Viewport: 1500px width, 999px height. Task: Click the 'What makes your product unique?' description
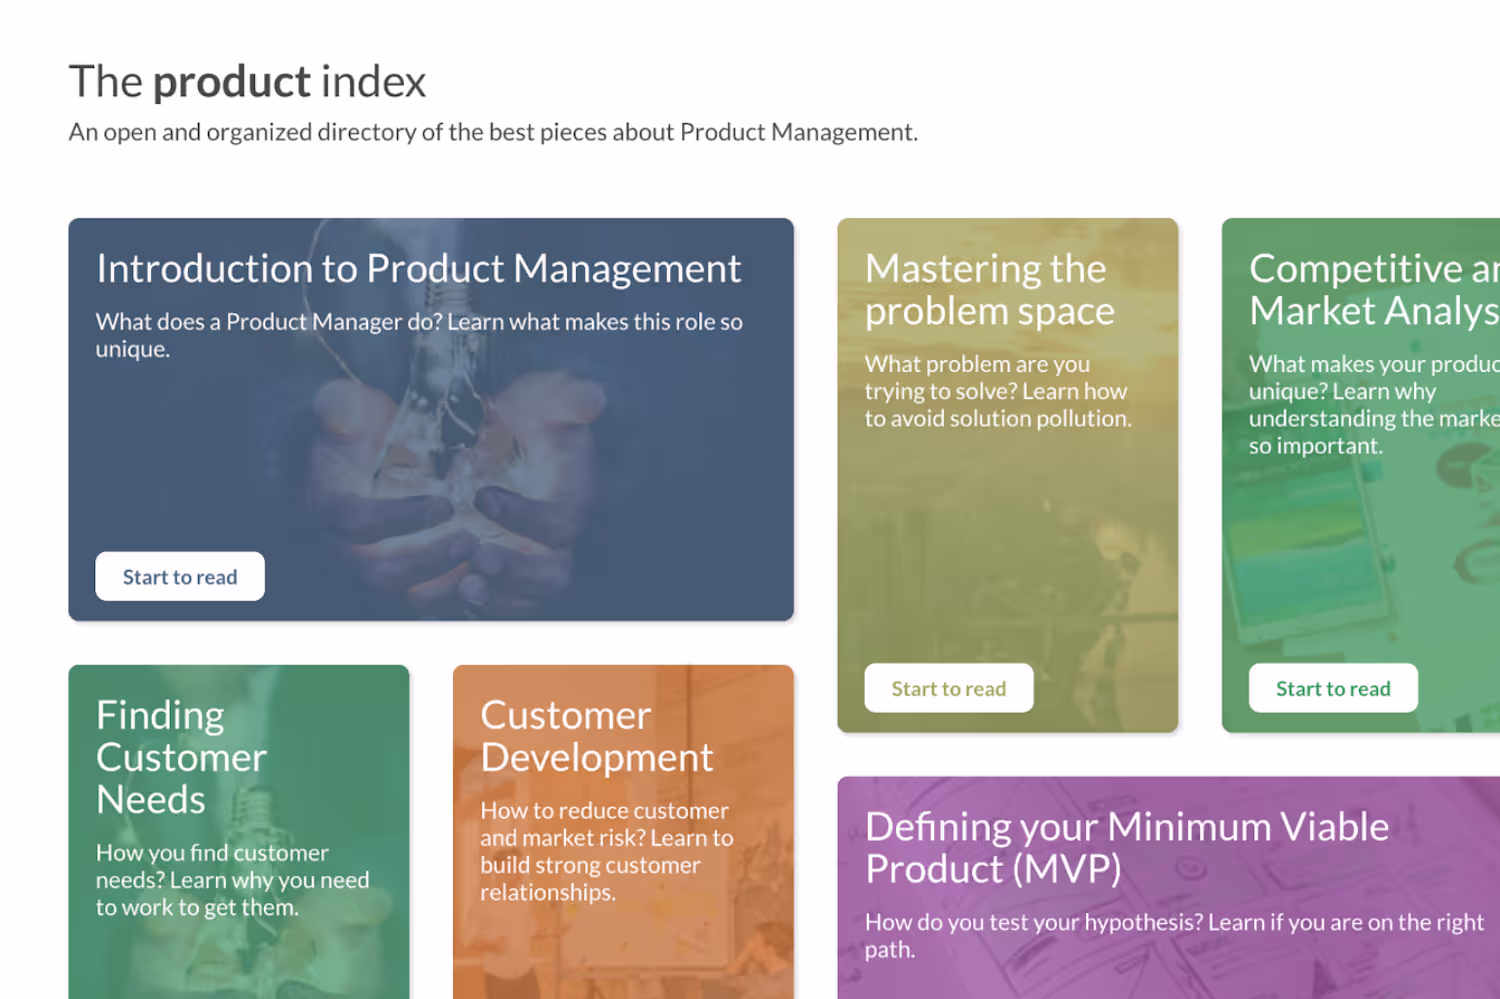coord(1373,405)
